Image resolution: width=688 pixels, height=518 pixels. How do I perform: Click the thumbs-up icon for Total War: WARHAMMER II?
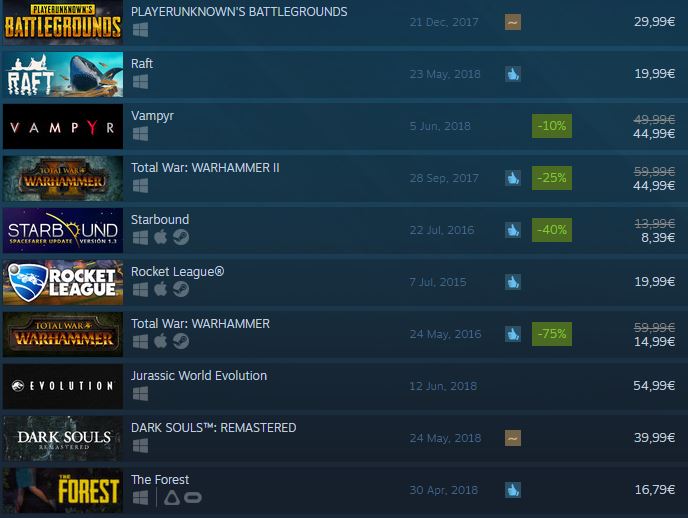click(512, 178)
